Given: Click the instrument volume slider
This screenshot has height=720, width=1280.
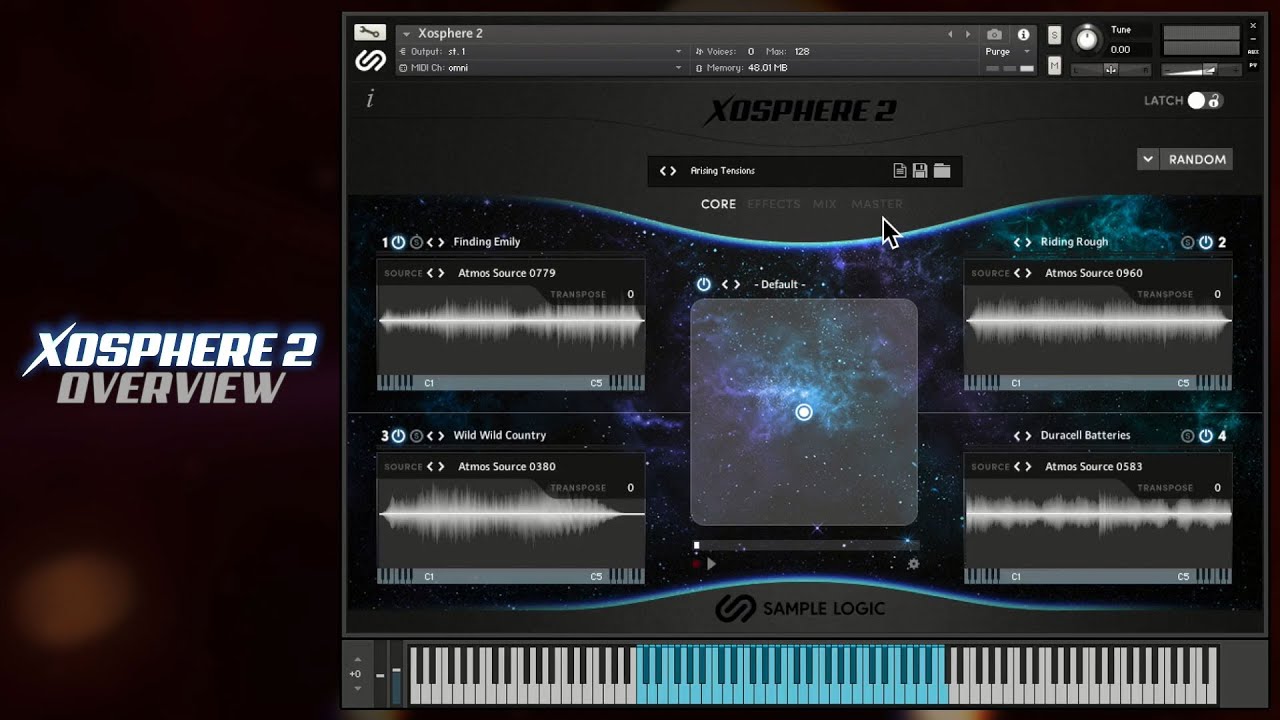Looking at the screenshot, I should [x=1203, y=70].
